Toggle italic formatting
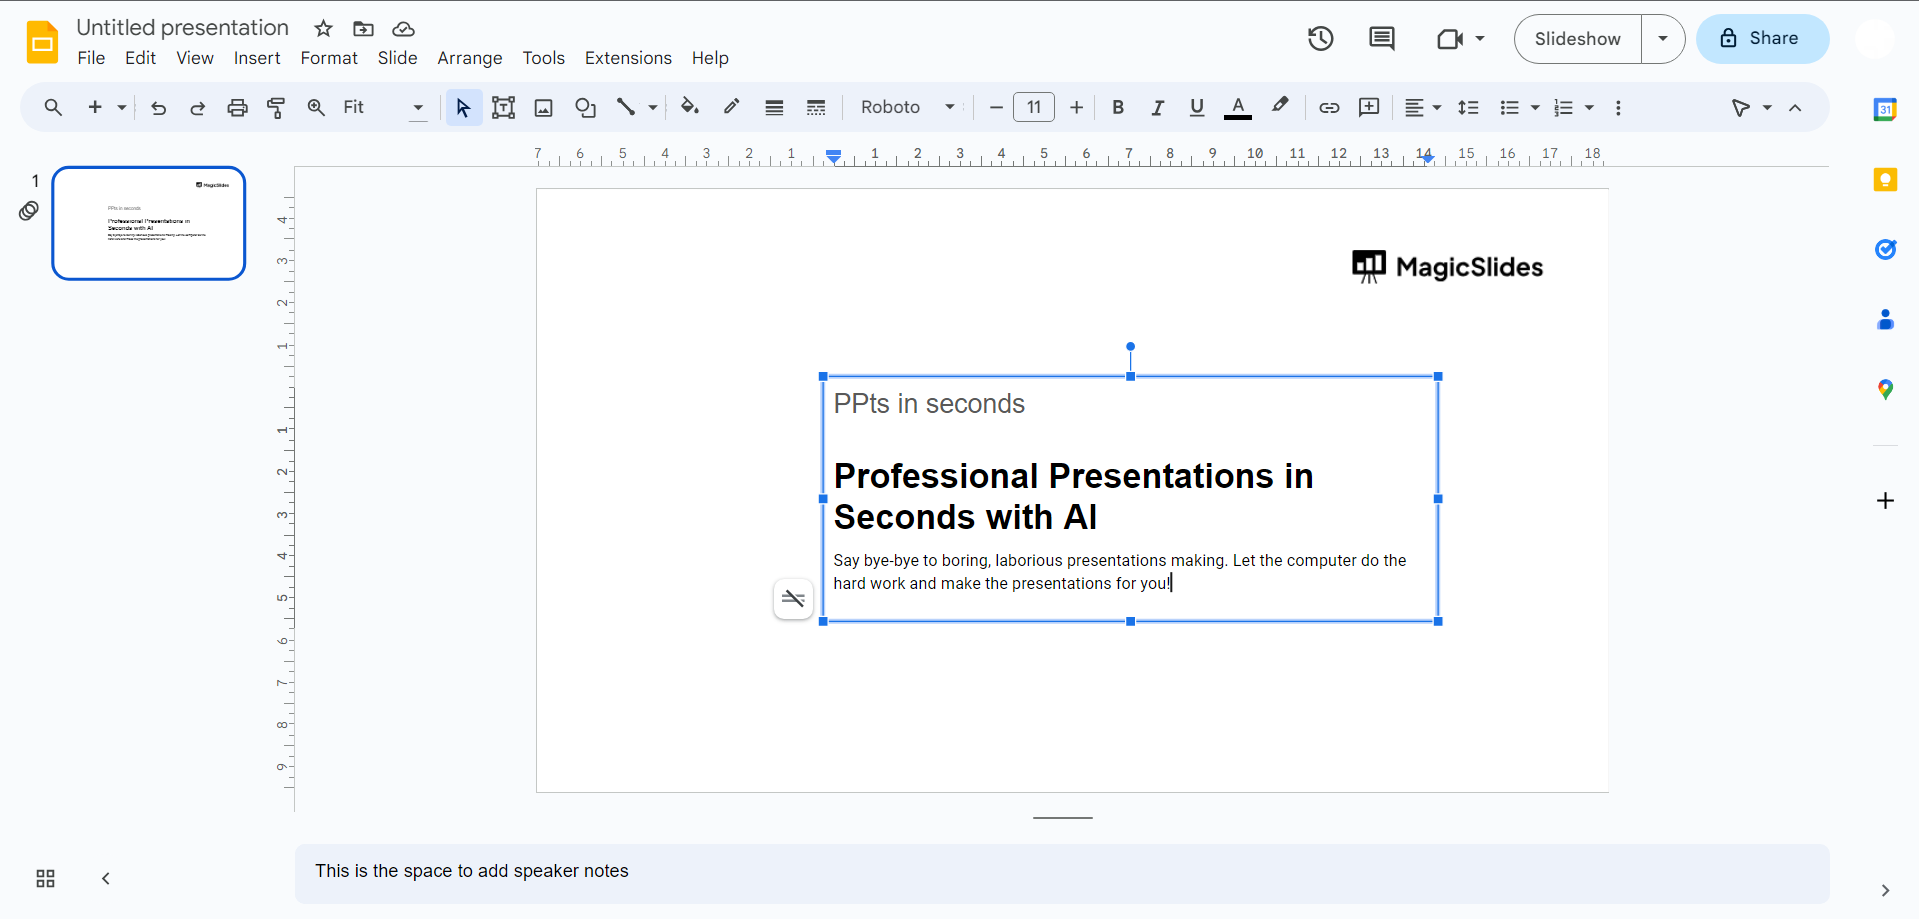1919x919 pixels. pos(1157,108)
